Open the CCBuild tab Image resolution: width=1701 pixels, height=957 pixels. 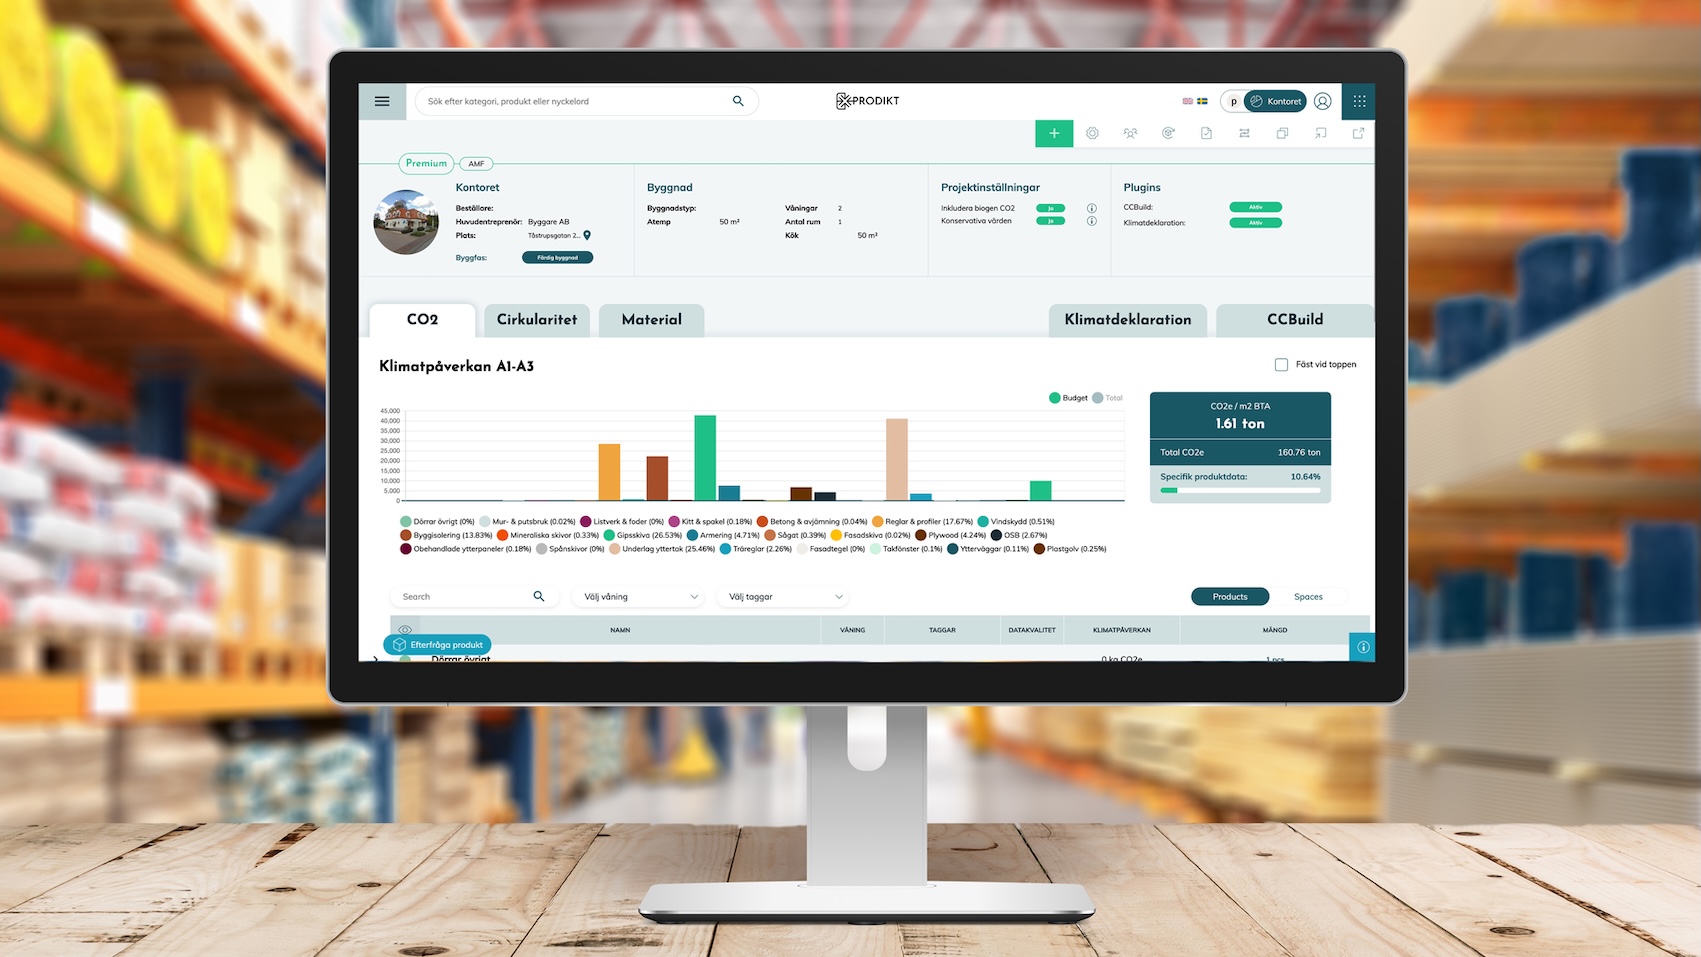point(1295,320)
